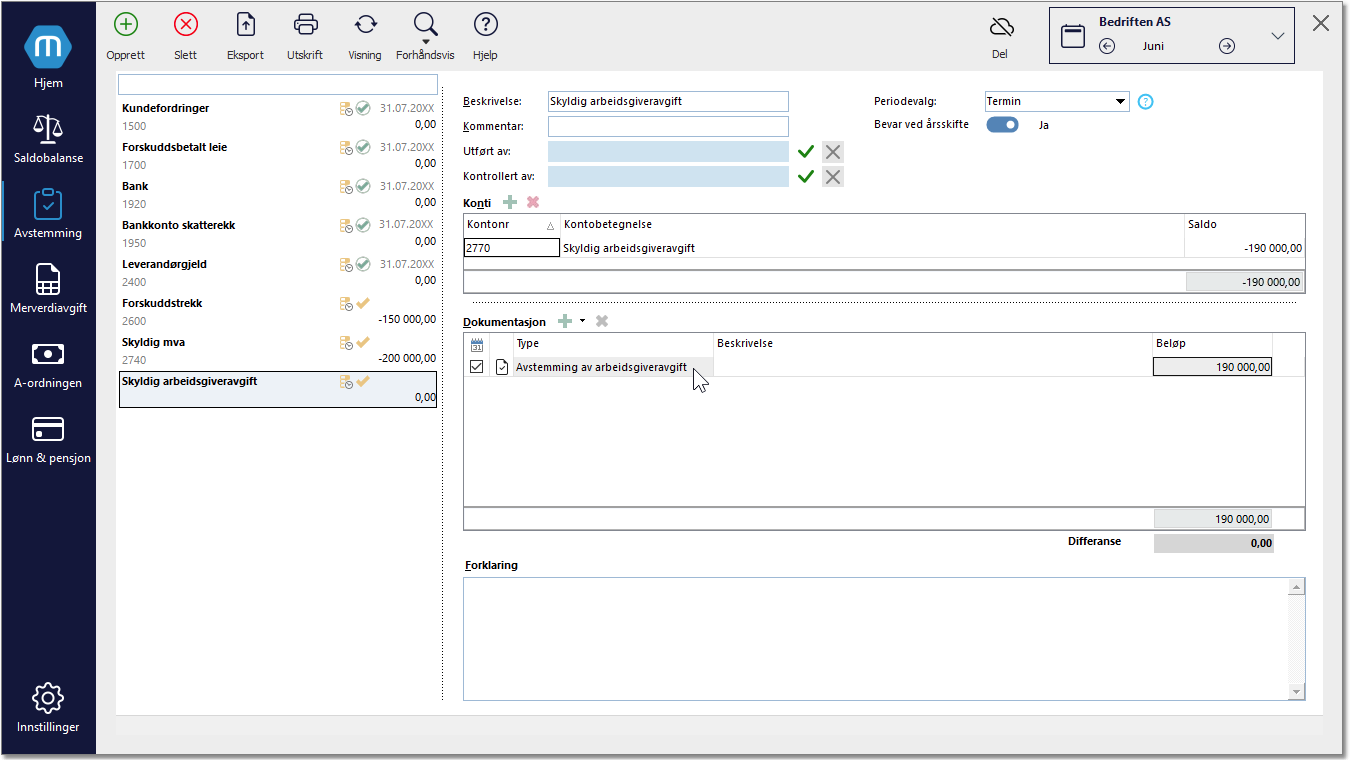Image resolution: width=1350 pixels, height=762 pixels.
Task: Click the Differanse 0,00 value
Action: 1214,544
